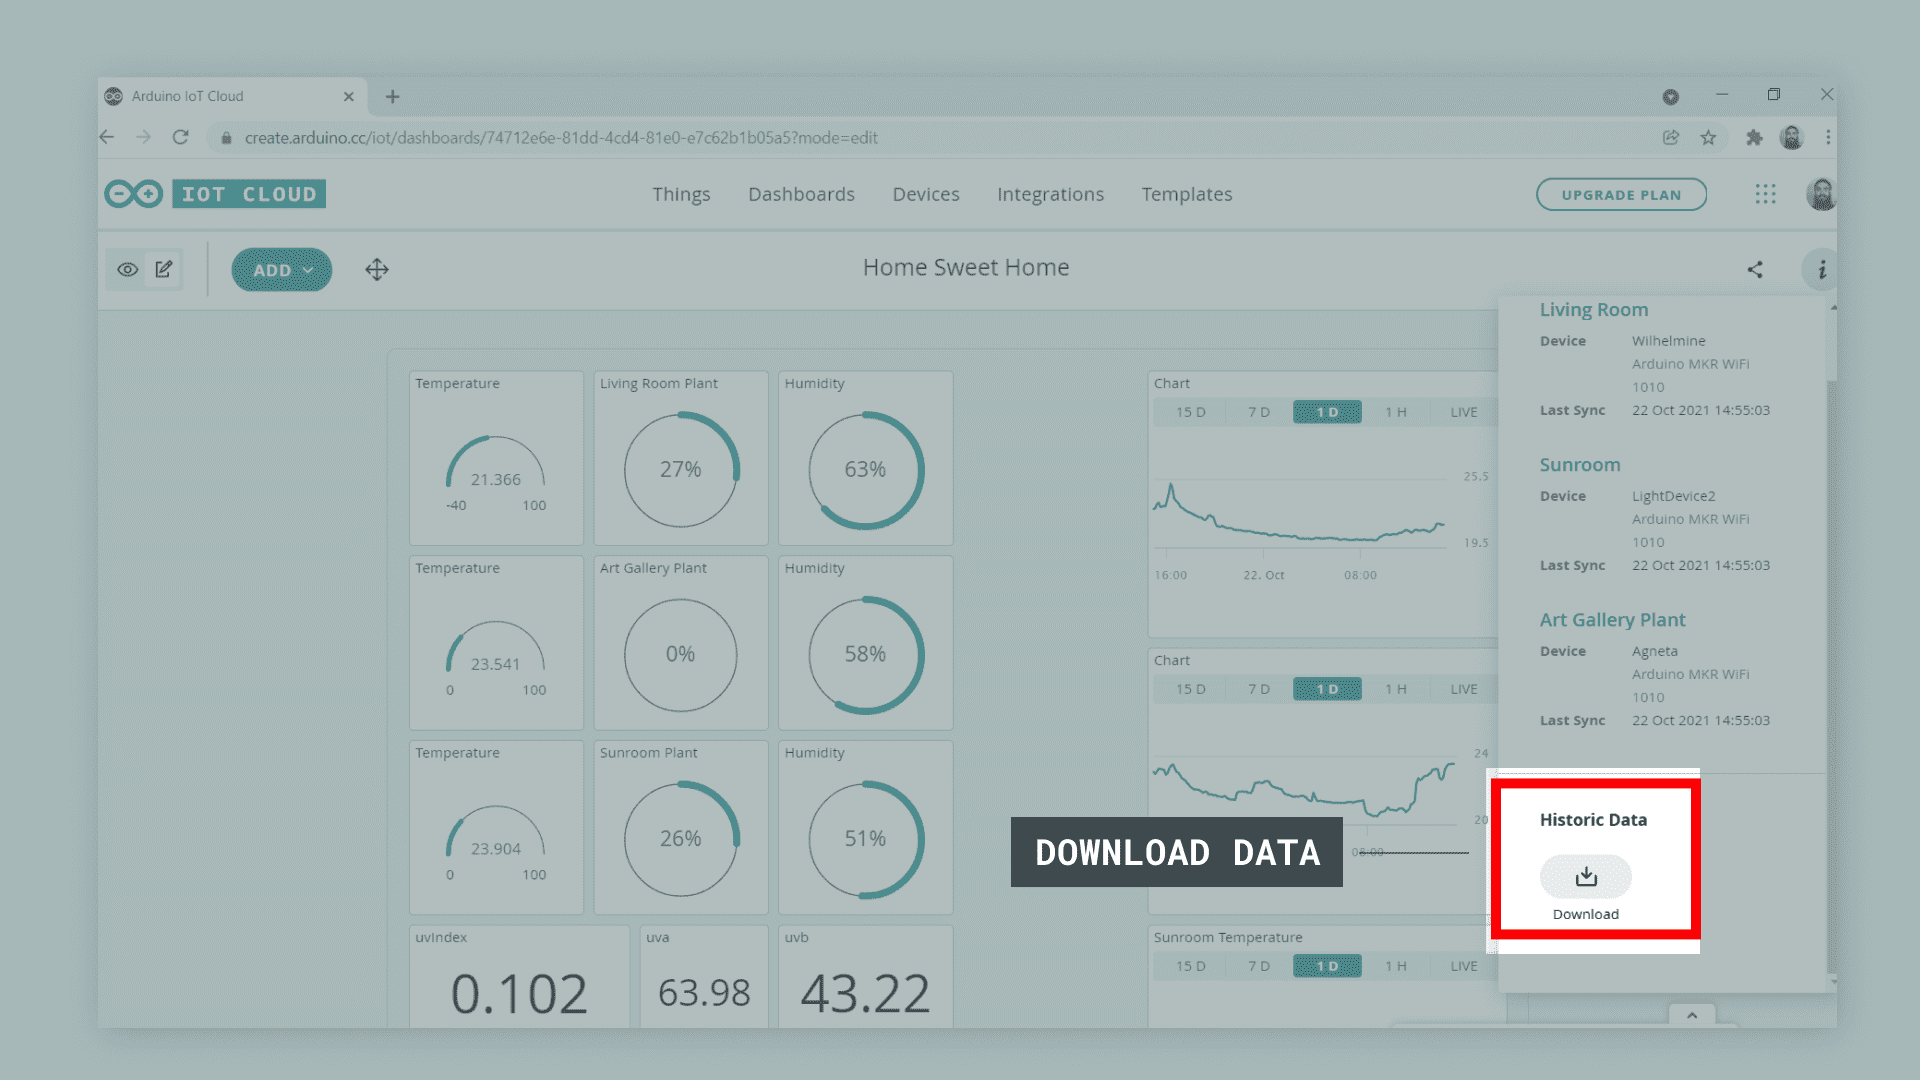Reload the page in the browser
Viewport: 1920px width, 1080px height.
coord(180,138)
